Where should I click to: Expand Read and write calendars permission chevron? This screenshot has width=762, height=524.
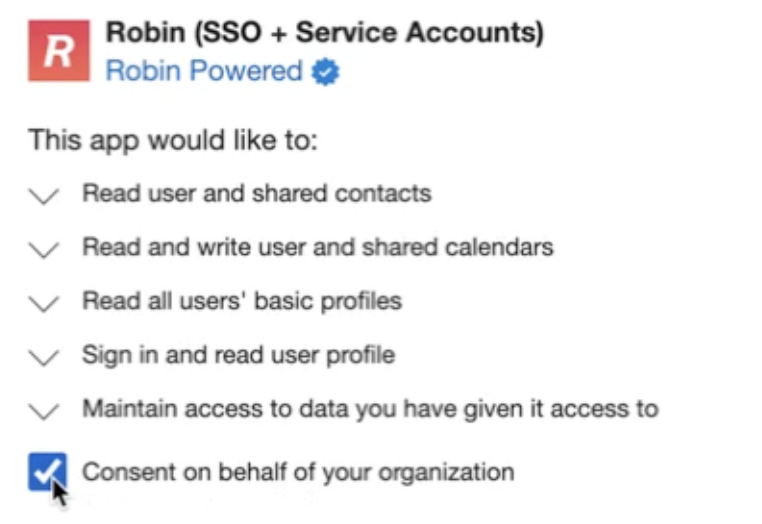click(44, 249)
